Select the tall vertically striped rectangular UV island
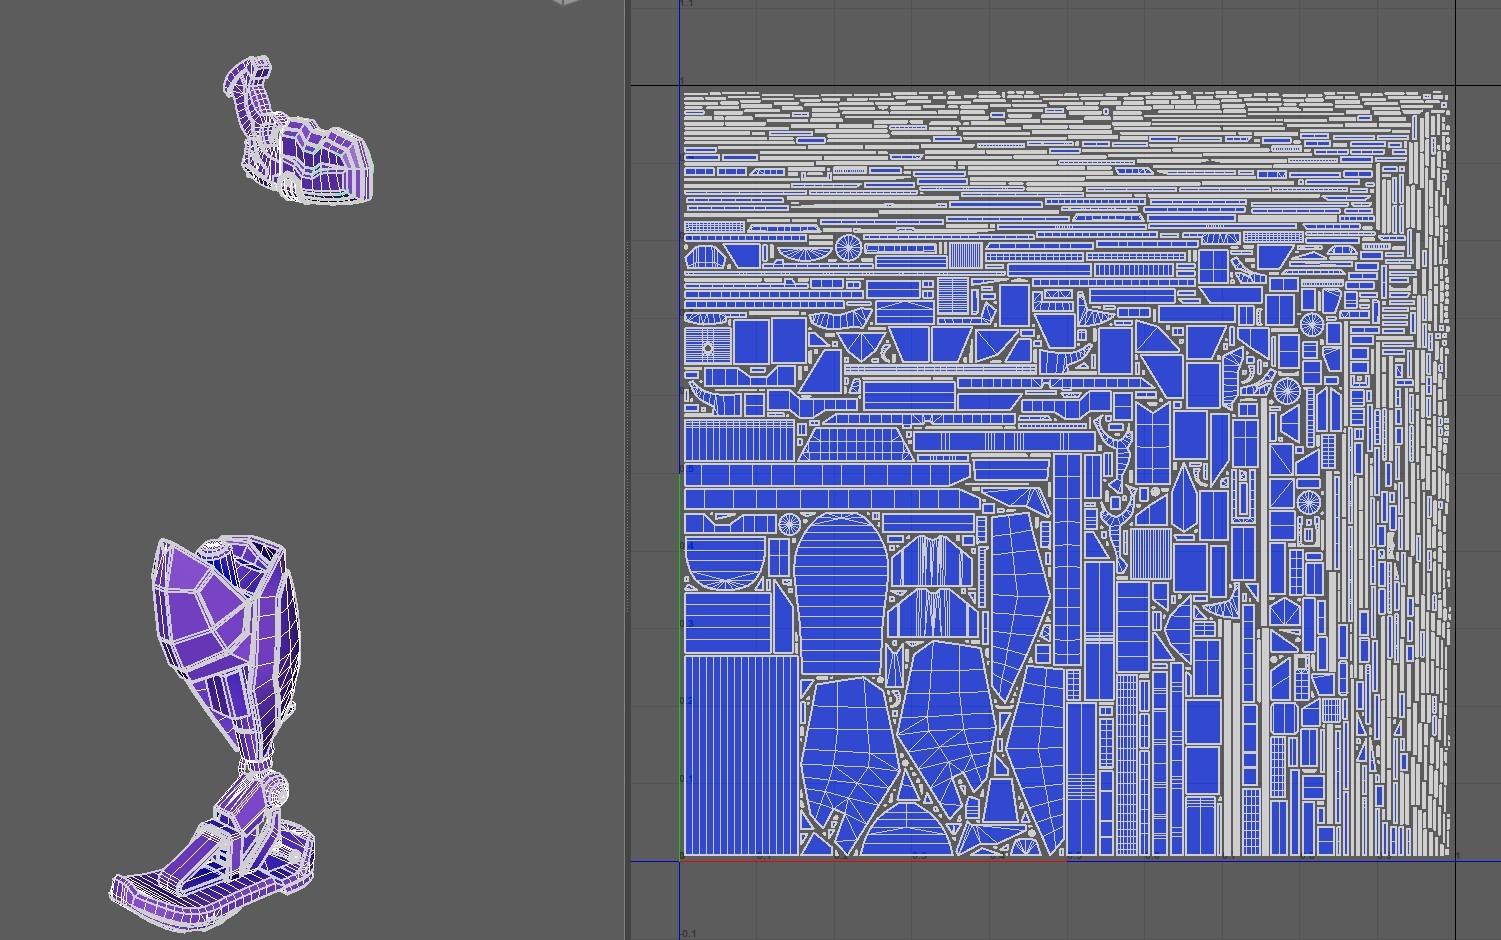The image size is (1501, 940). (x=741, y=755)
